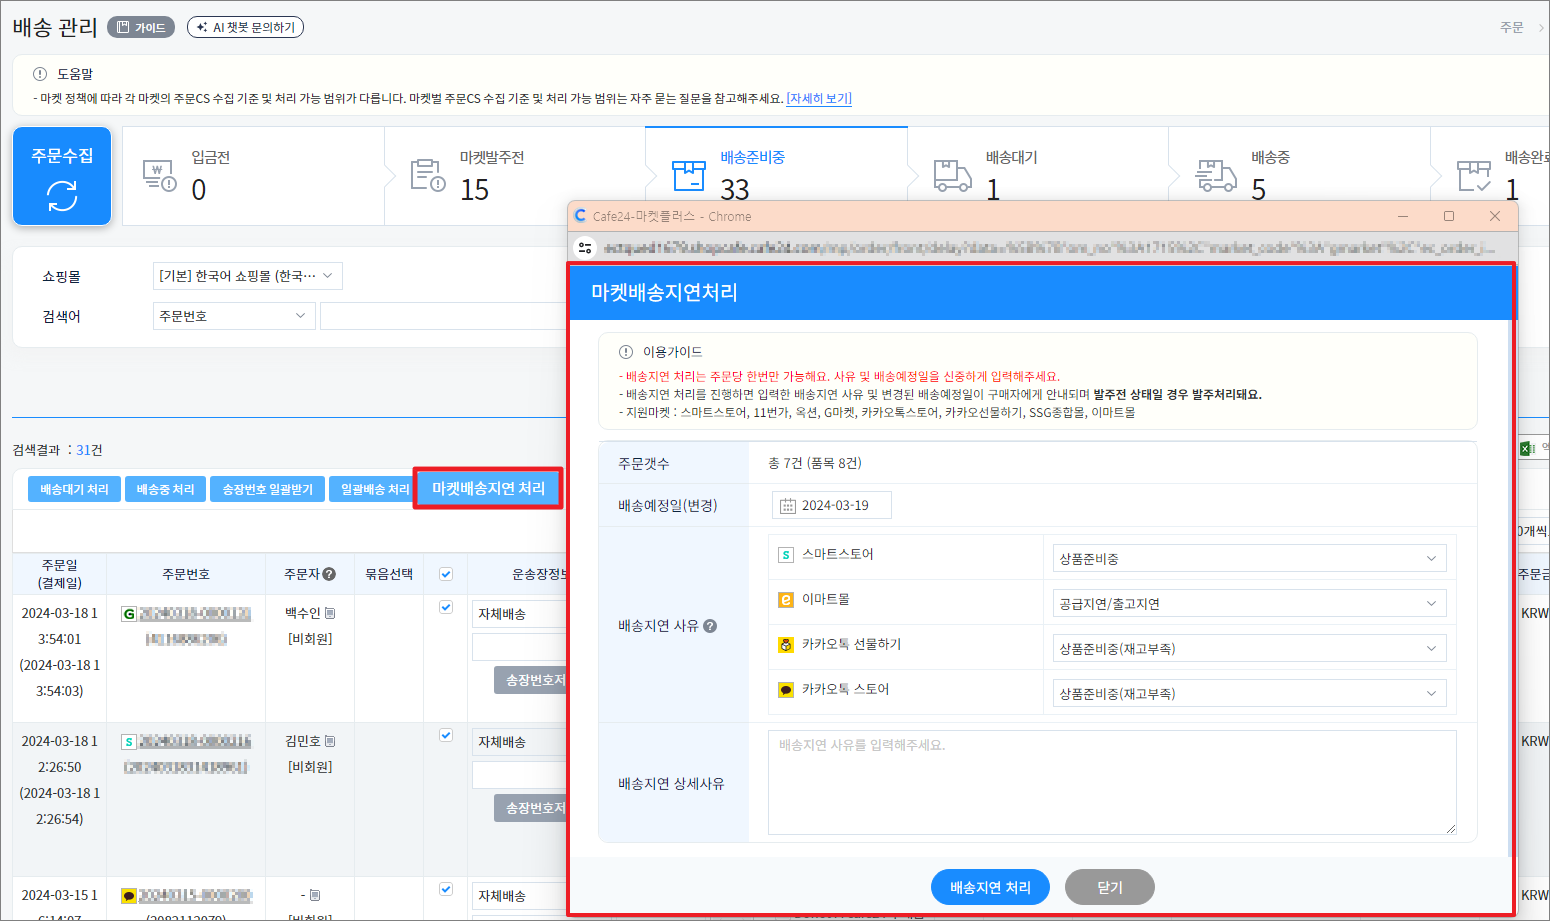Viewport: 1550px width, 921px height.
Task: Open the 자세히 보기 help link
Action: click(x=819, y=98)
